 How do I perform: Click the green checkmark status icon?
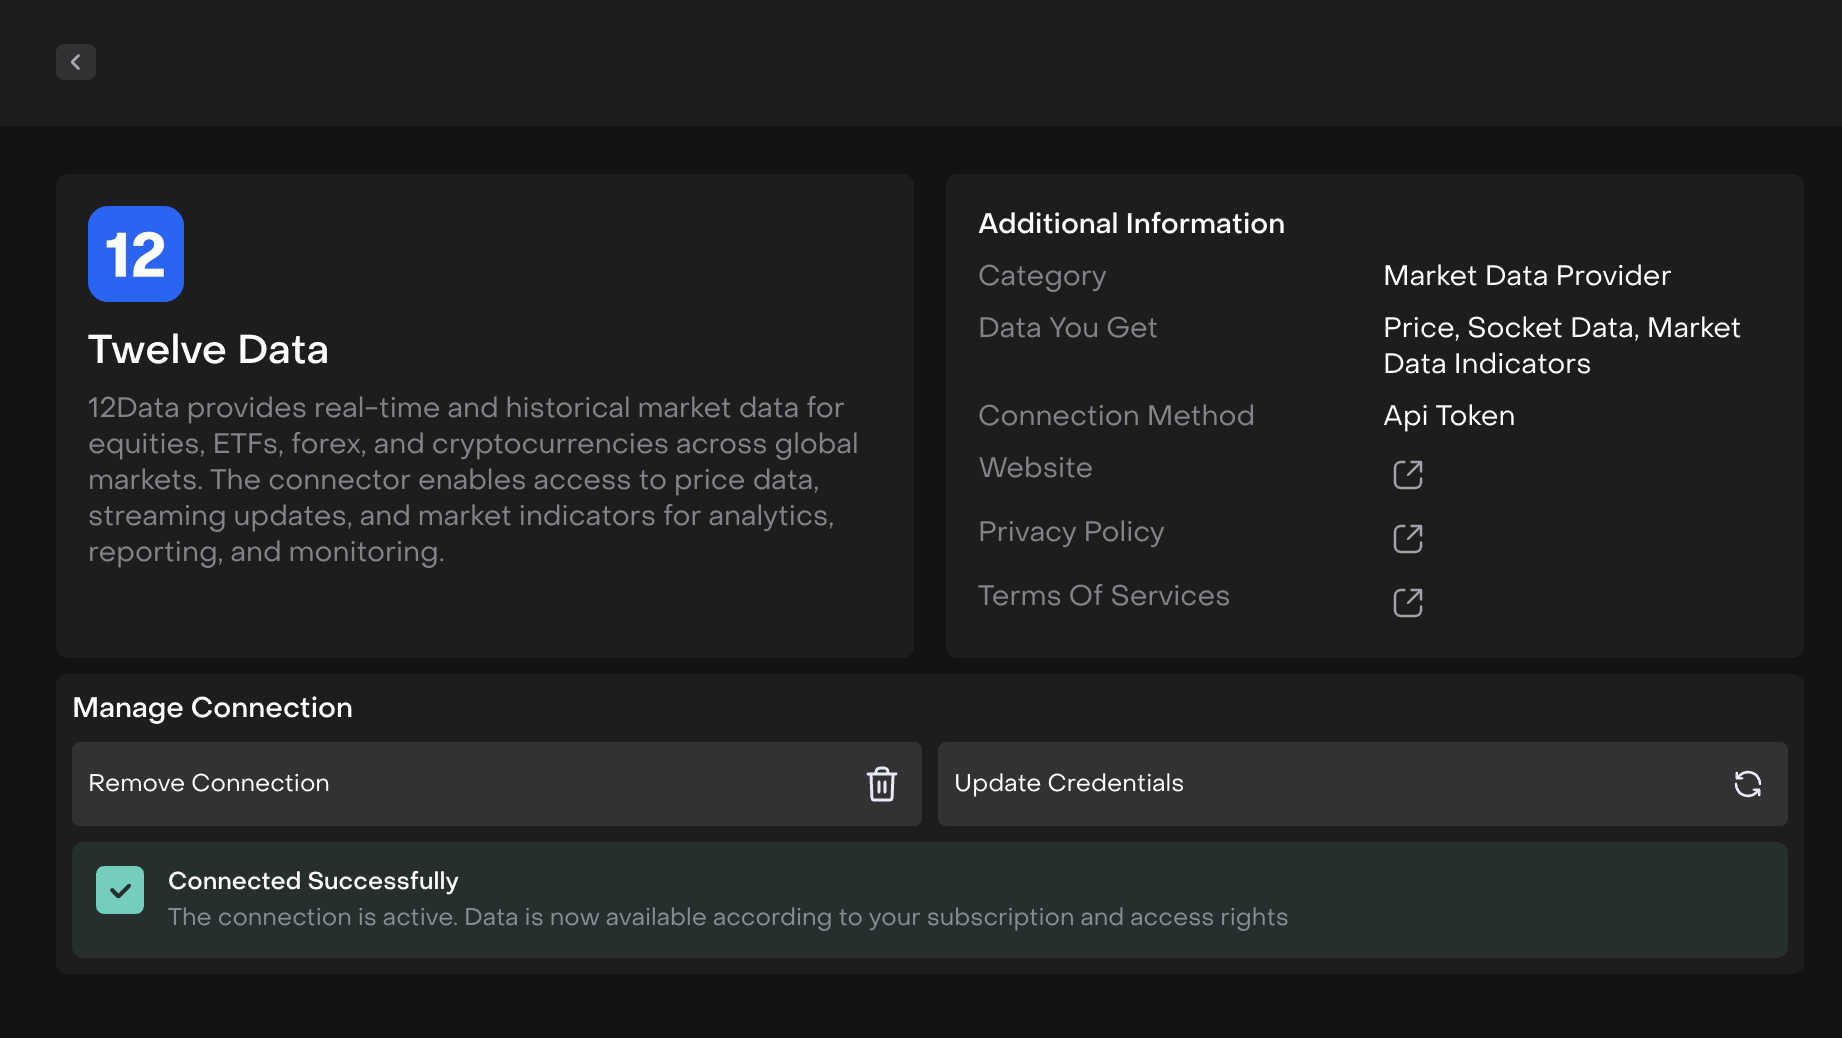[x=120, y=890]
